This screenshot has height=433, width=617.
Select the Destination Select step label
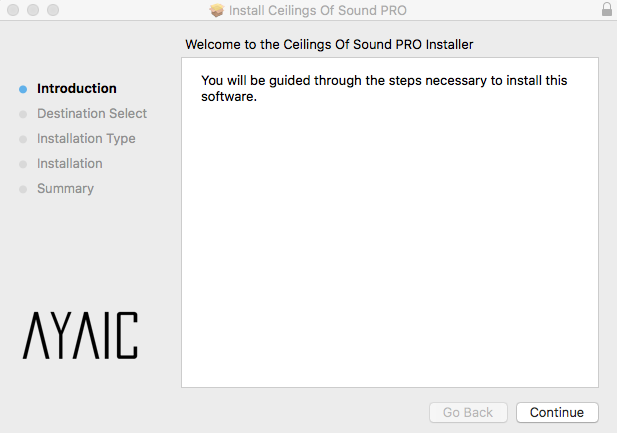[92, 113]
